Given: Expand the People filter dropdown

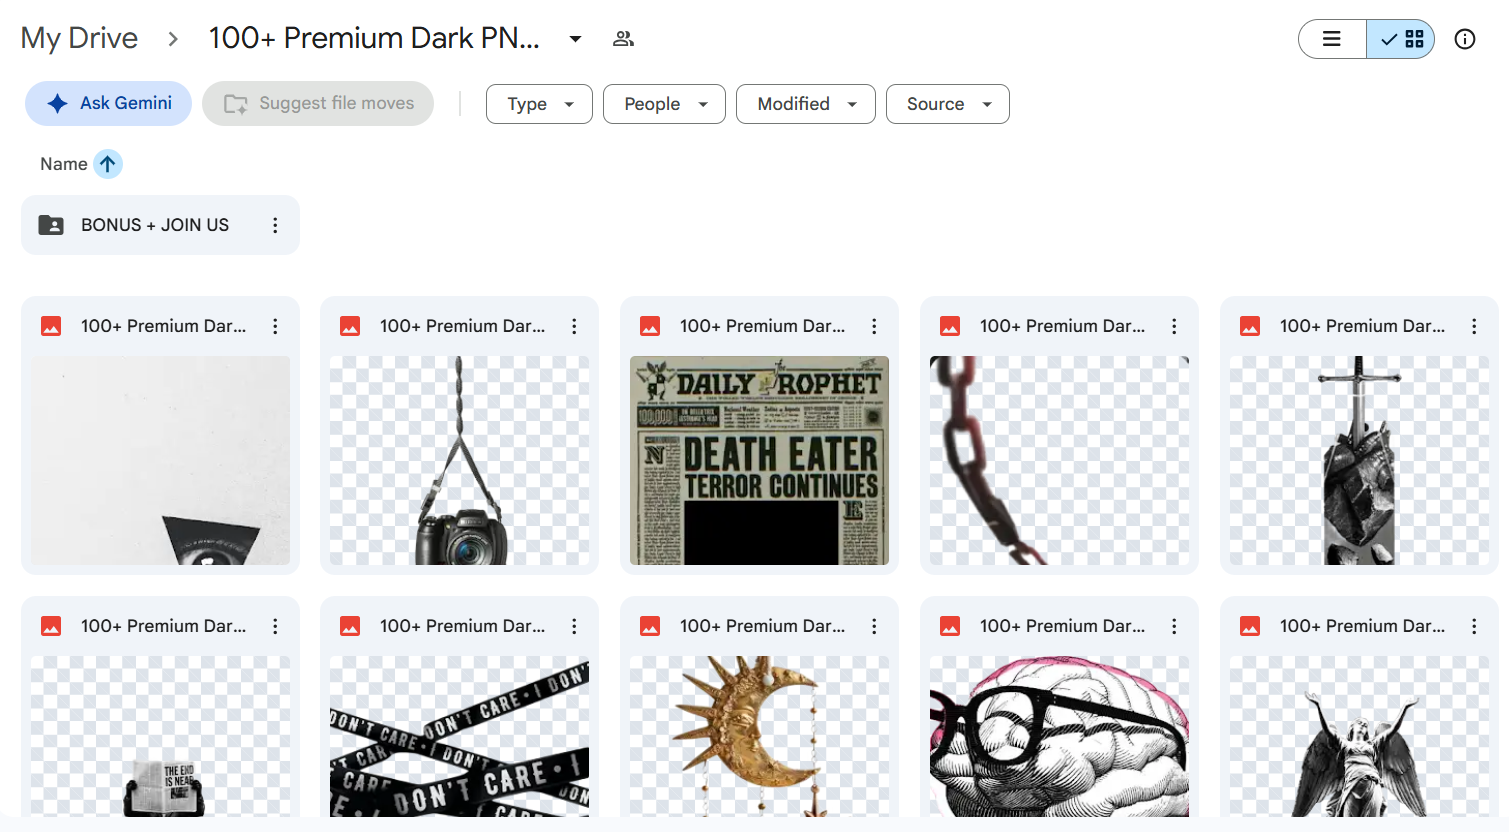Looking at the screenshot, I should (664, 104).
